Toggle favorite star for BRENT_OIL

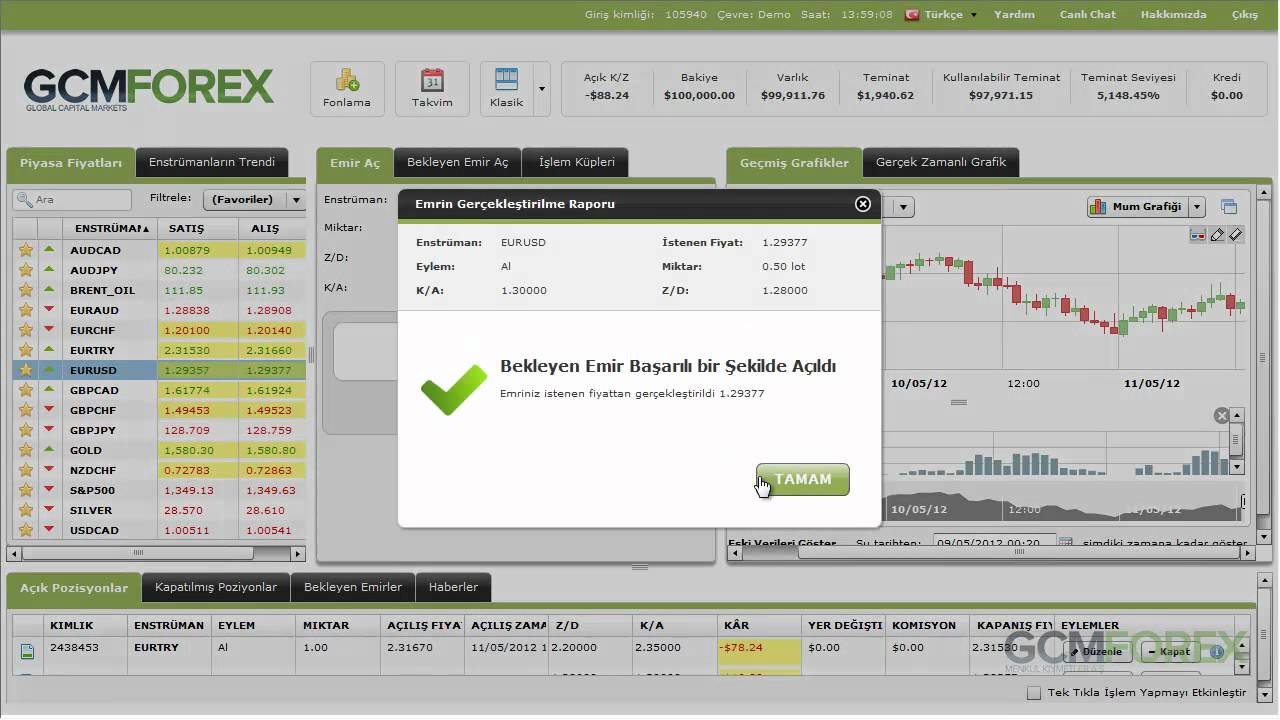point(25,290)
